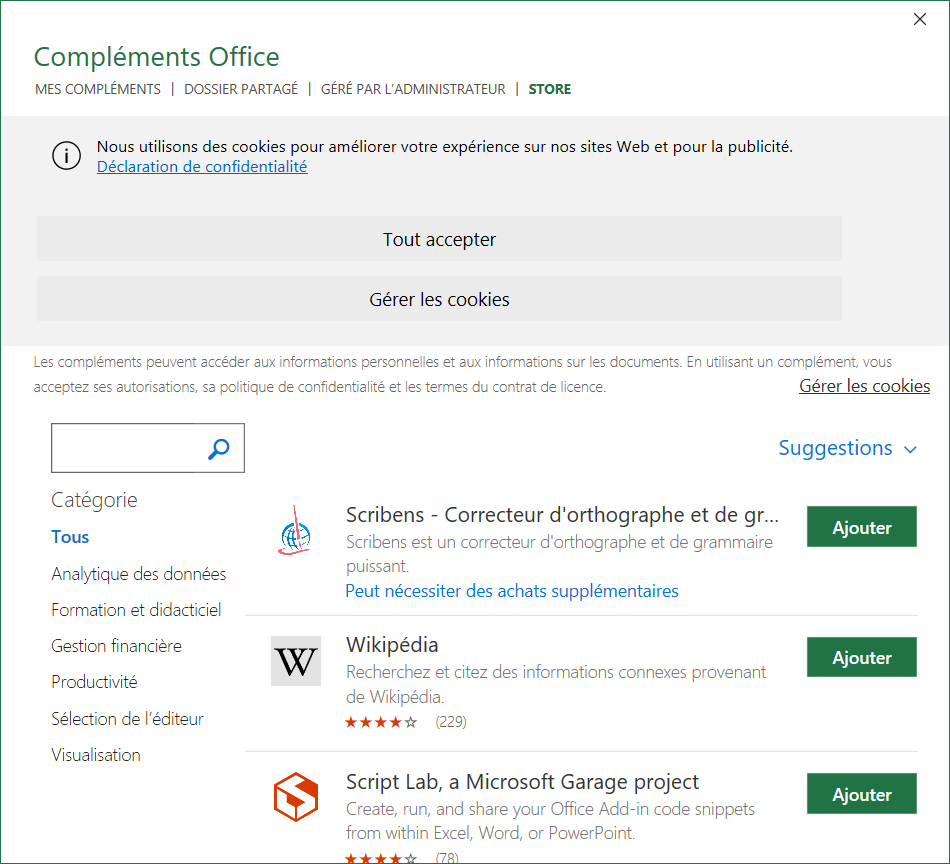
Task: Open the DOSSIER PARTAGÉ tab
Action: [x=241, y=89]
